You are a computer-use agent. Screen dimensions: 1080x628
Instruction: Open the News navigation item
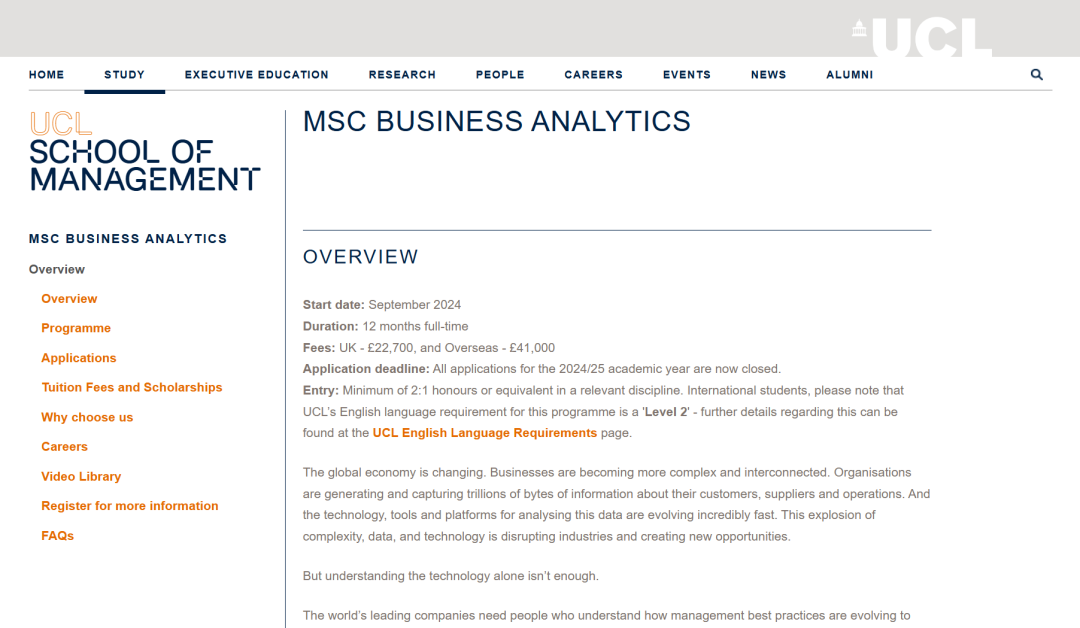[769, 74]
